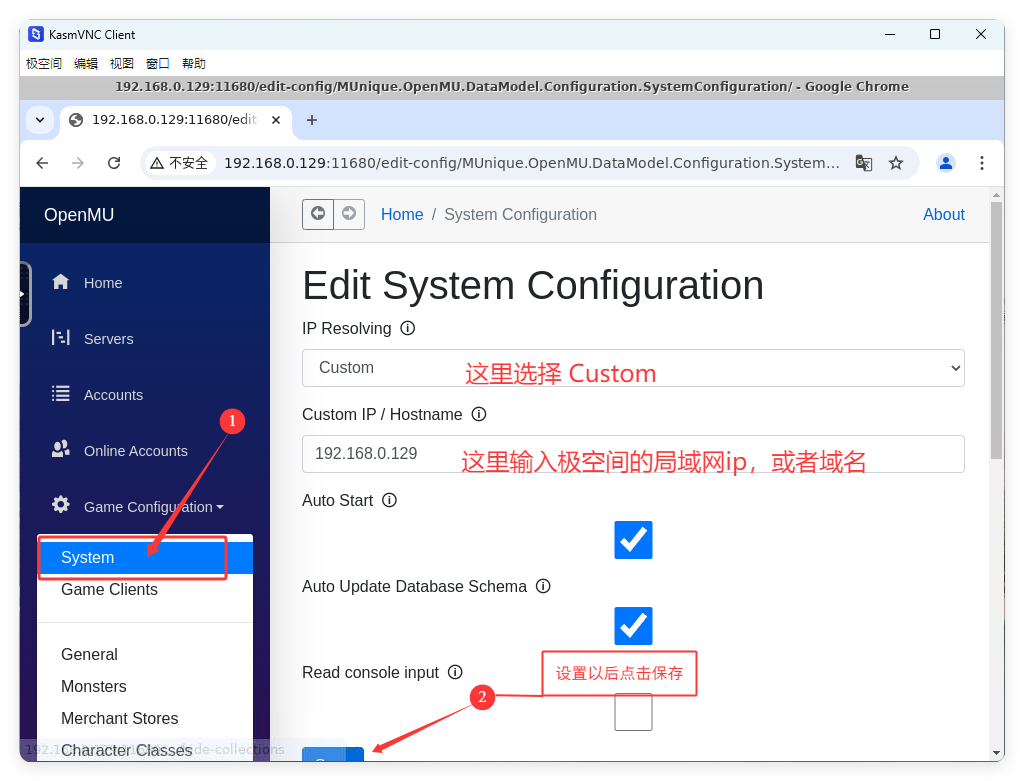Image resolution: width=1024 pixels, height=781 pixels.
Task: Uncheck the Auto Start checkbox
Action: click(633, 540)
